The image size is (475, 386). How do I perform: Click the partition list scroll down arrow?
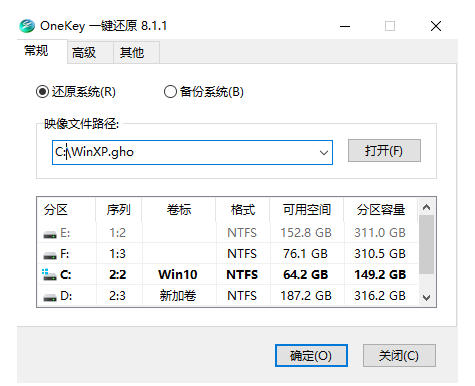coord(426,297)
